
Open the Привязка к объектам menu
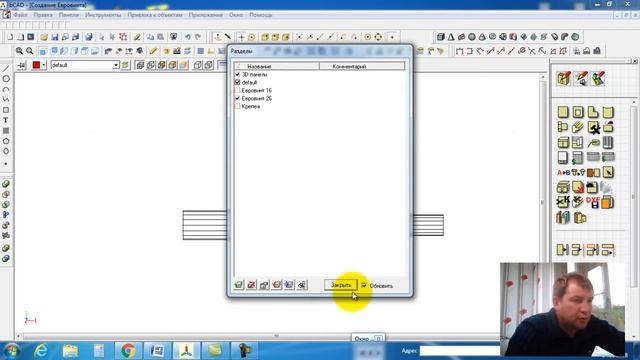click(155, 15)
